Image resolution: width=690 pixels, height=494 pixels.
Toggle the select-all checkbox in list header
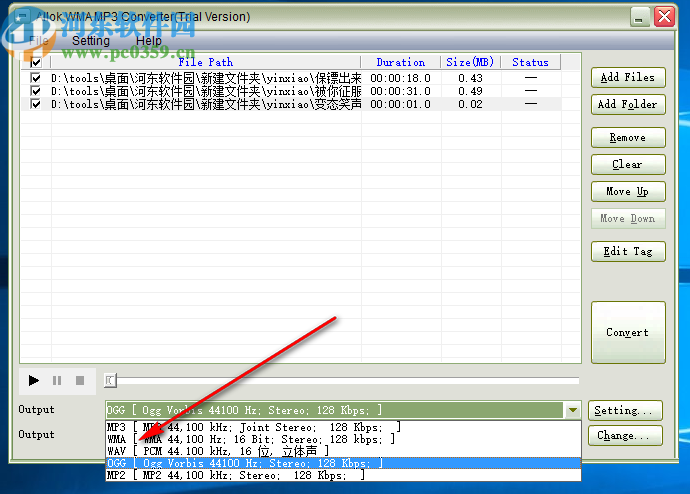(x=36, y=62)
